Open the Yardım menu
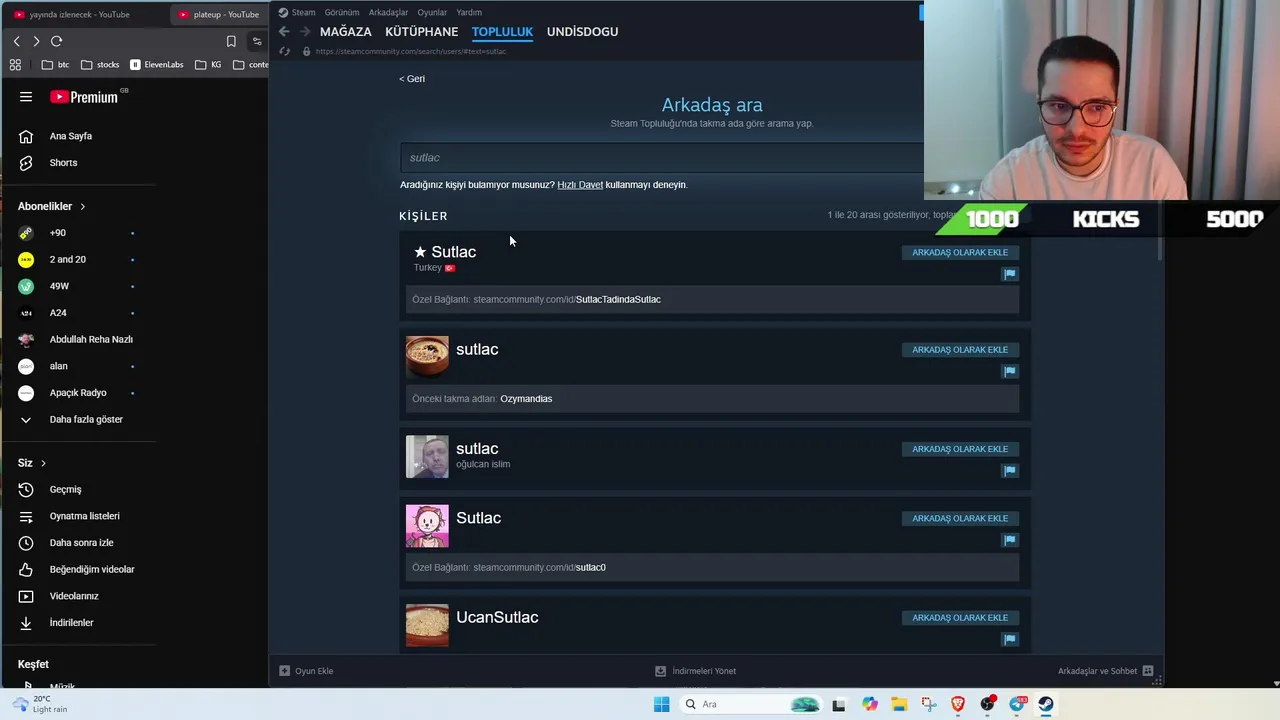The height and width of the screenshot is (720, 1280). tap(469, 12)
